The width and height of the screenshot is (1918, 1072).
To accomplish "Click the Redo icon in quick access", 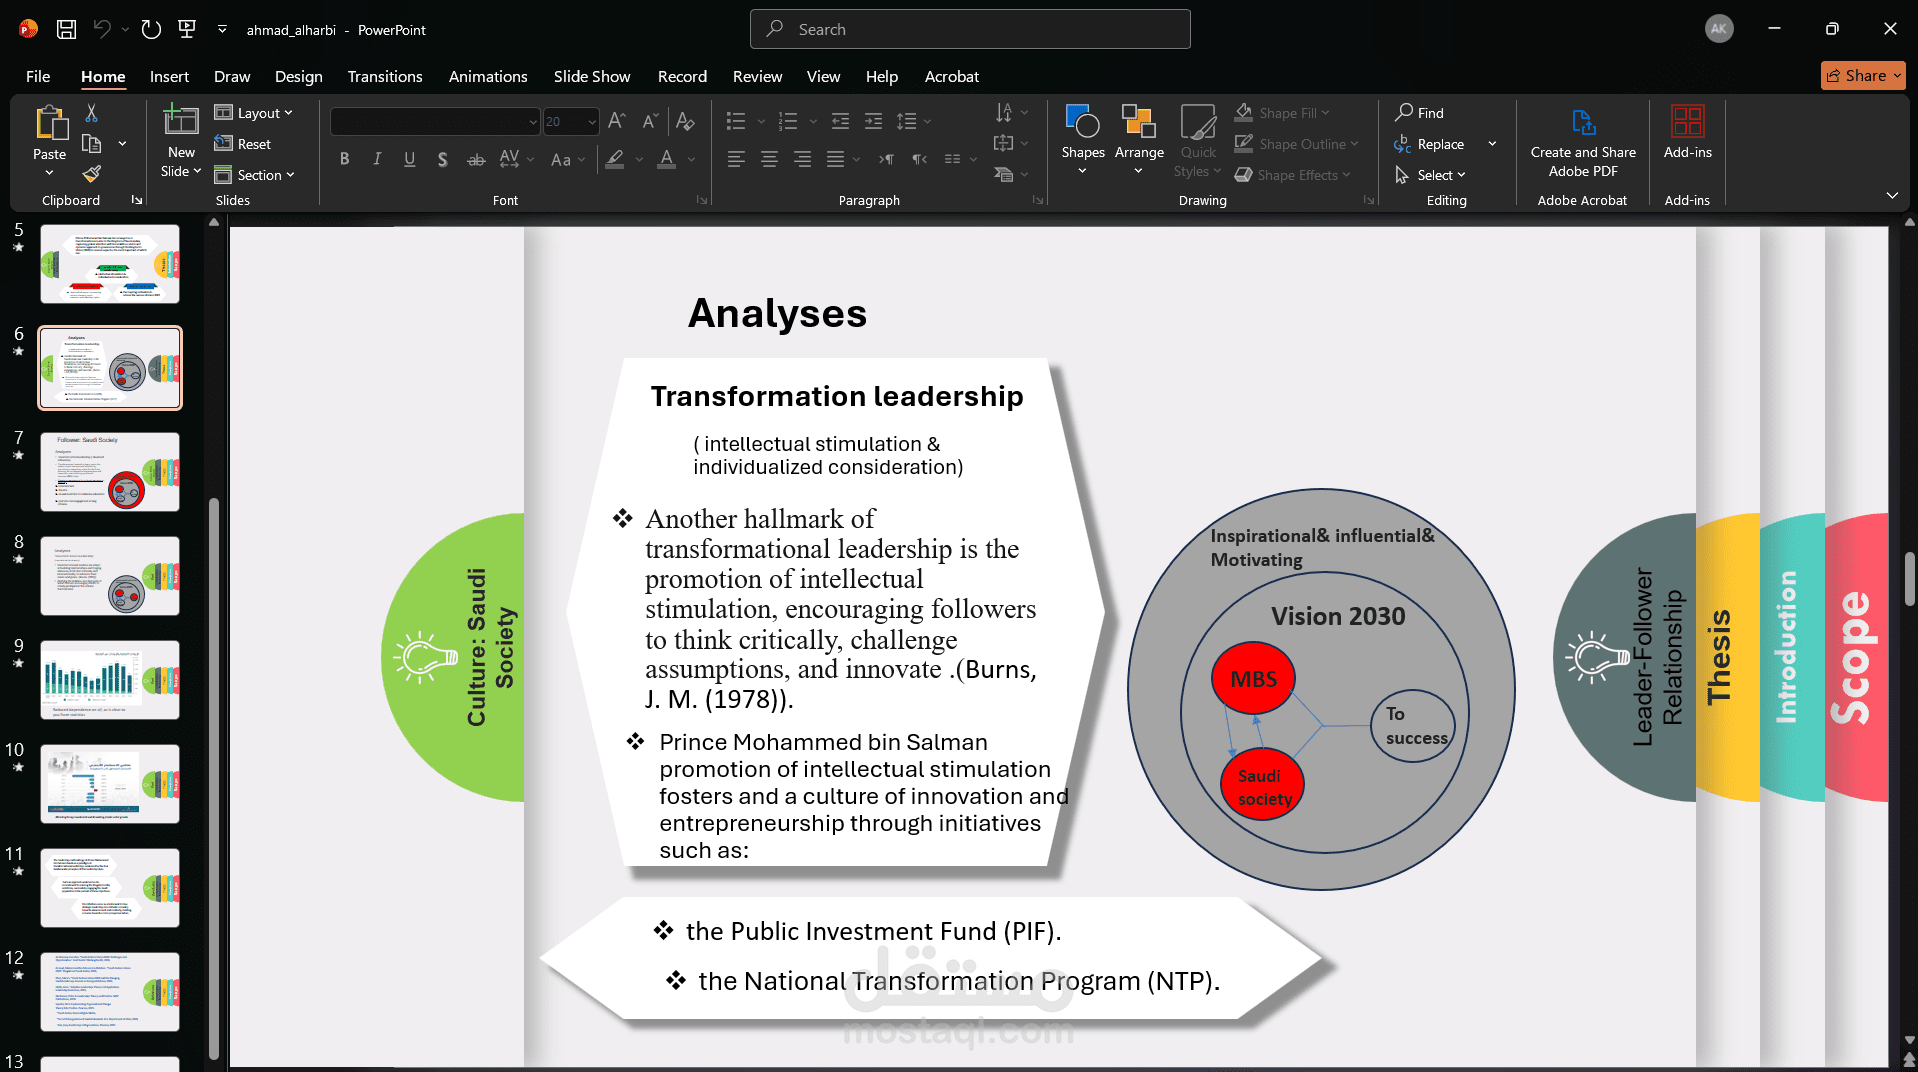I will (x=151, y=29).
